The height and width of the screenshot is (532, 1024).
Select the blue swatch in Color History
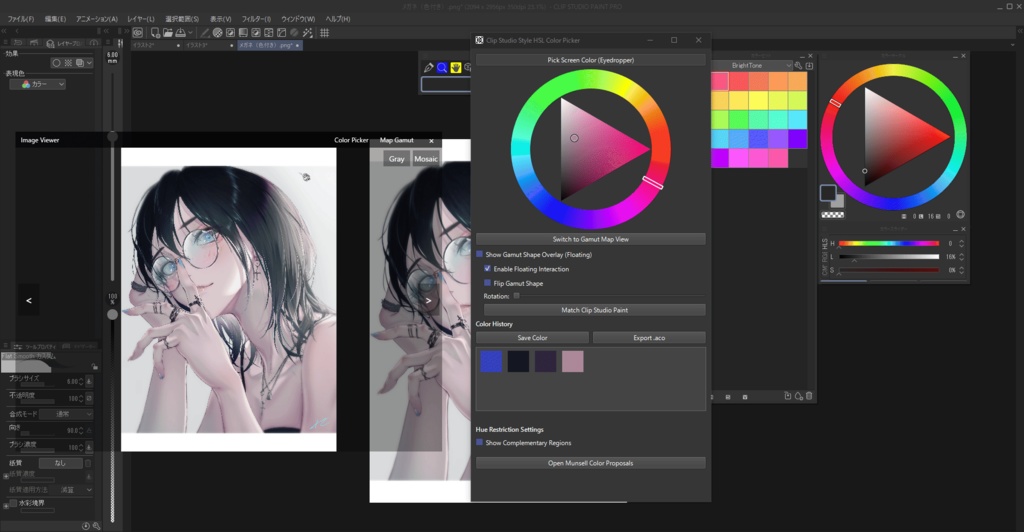pyautogui.click(x=491, y=361)
